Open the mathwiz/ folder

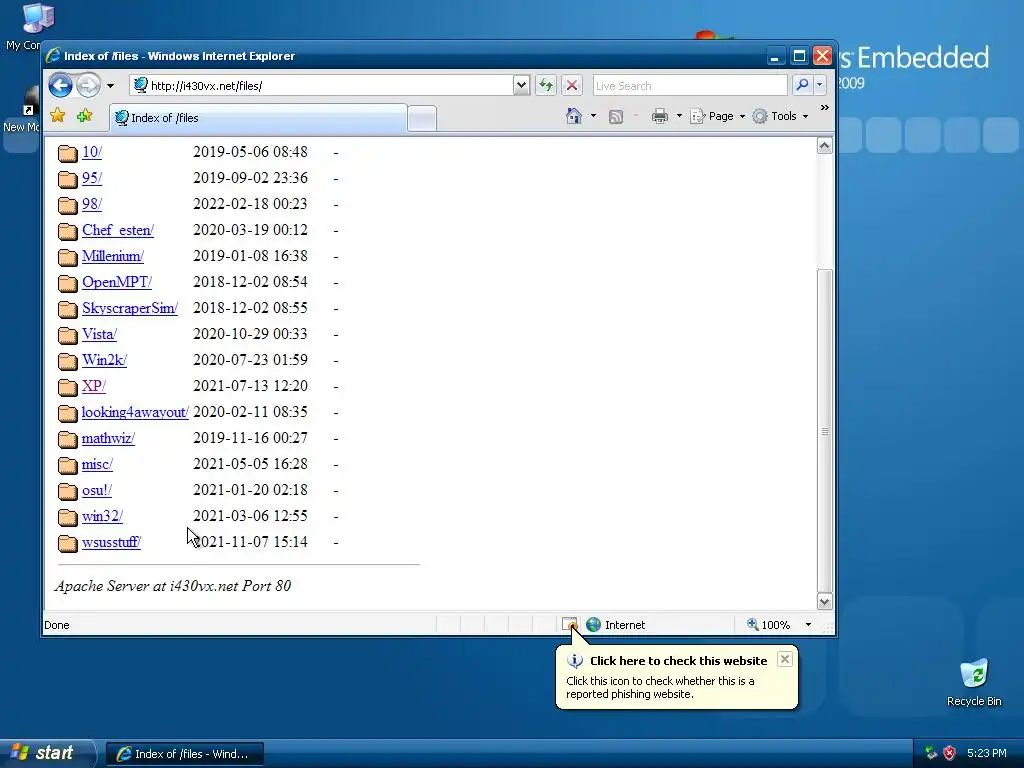coord(108,438)
